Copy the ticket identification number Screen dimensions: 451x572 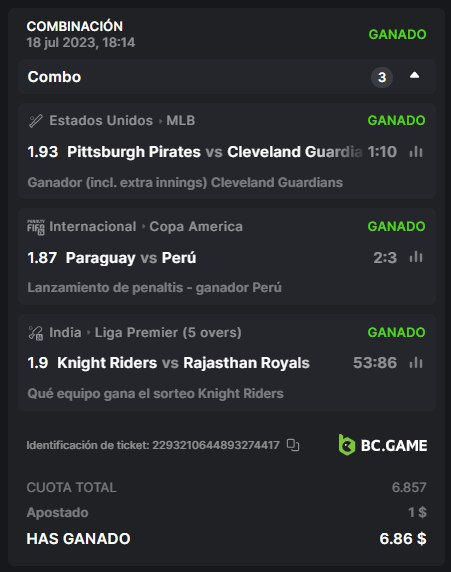(293, 445)
